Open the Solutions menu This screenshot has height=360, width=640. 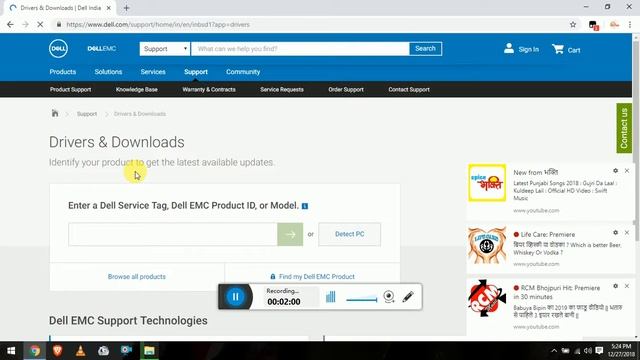click(x=108, y=72)
